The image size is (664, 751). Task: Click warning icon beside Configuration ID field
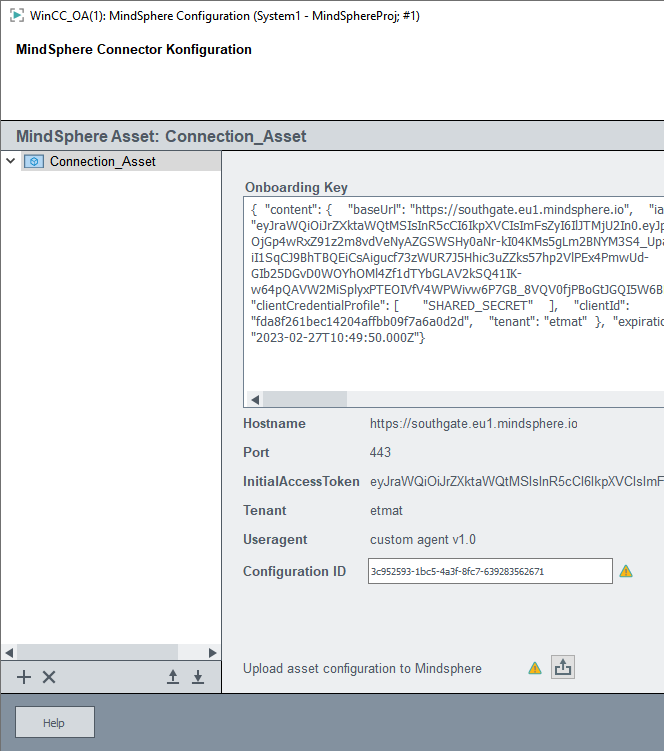[x=626, y=571]
